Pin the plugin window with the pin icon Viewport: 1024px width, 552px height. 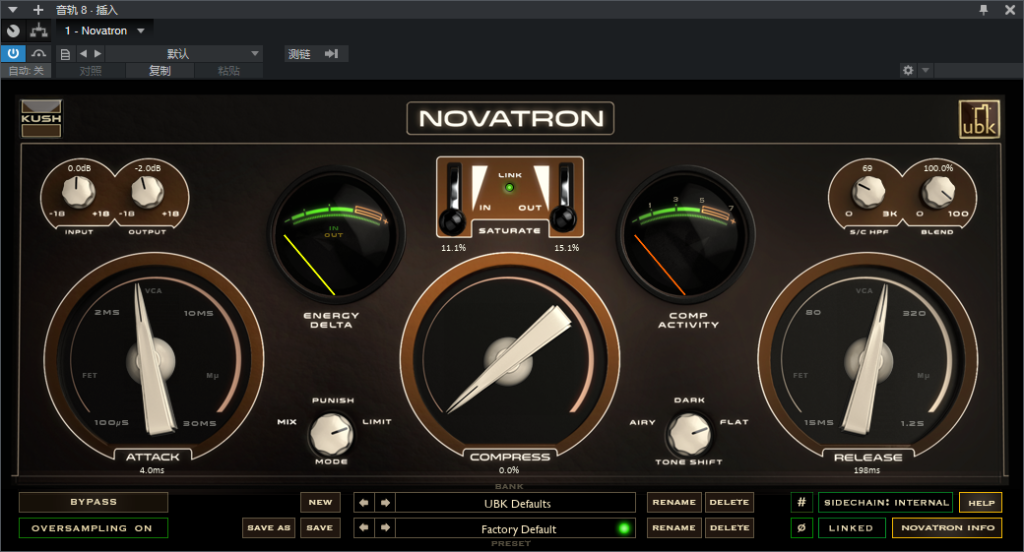point(984,10)
